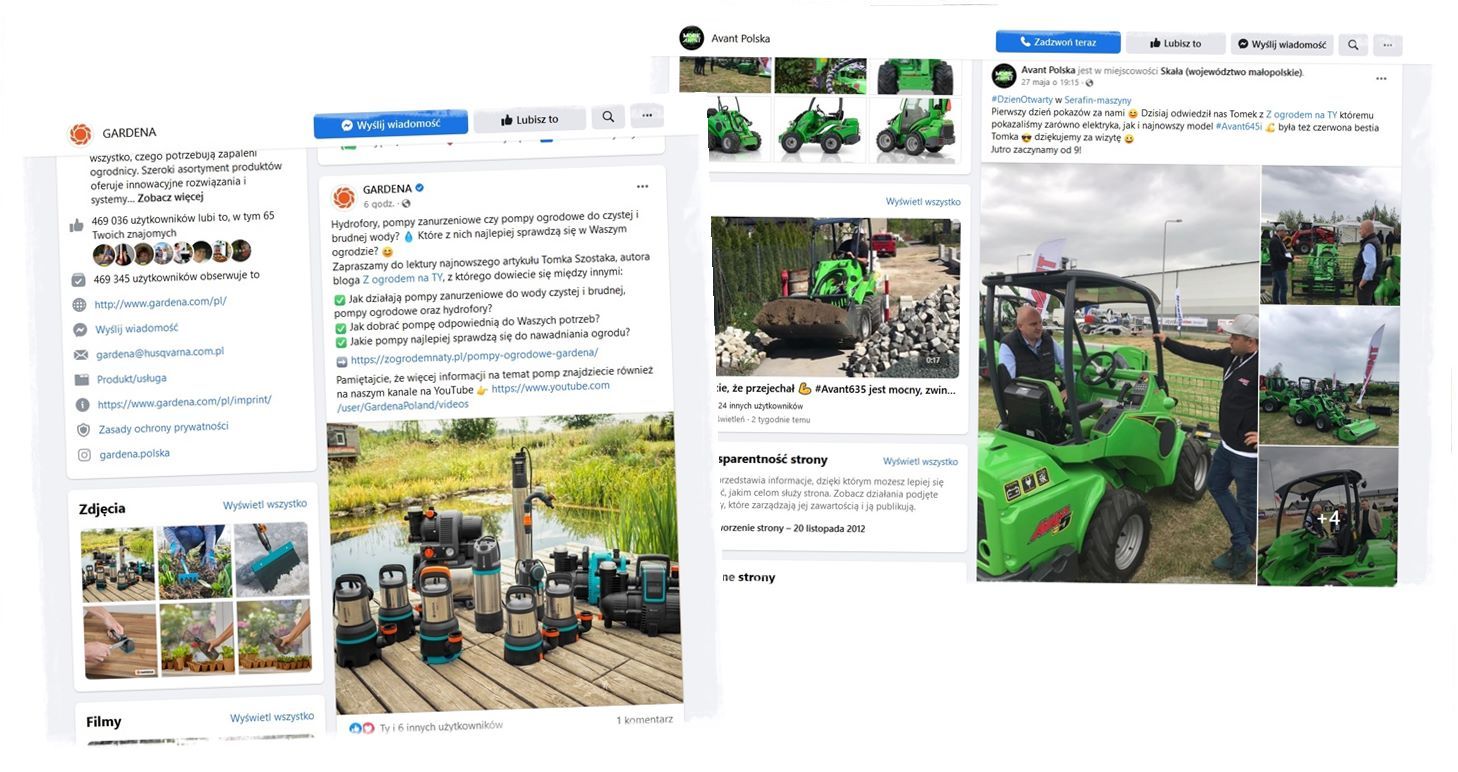
Task: Click the search icon on GARDENA page
Action: pos(608,117)
